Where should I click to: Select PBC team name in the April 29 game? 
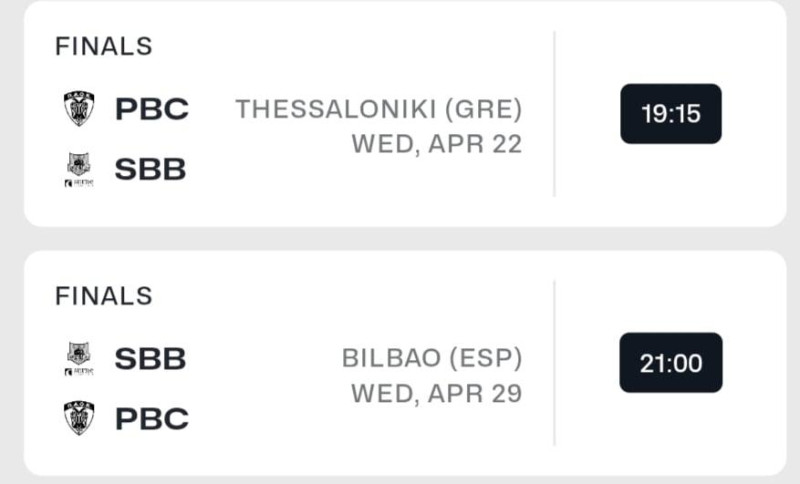point(152,417)
